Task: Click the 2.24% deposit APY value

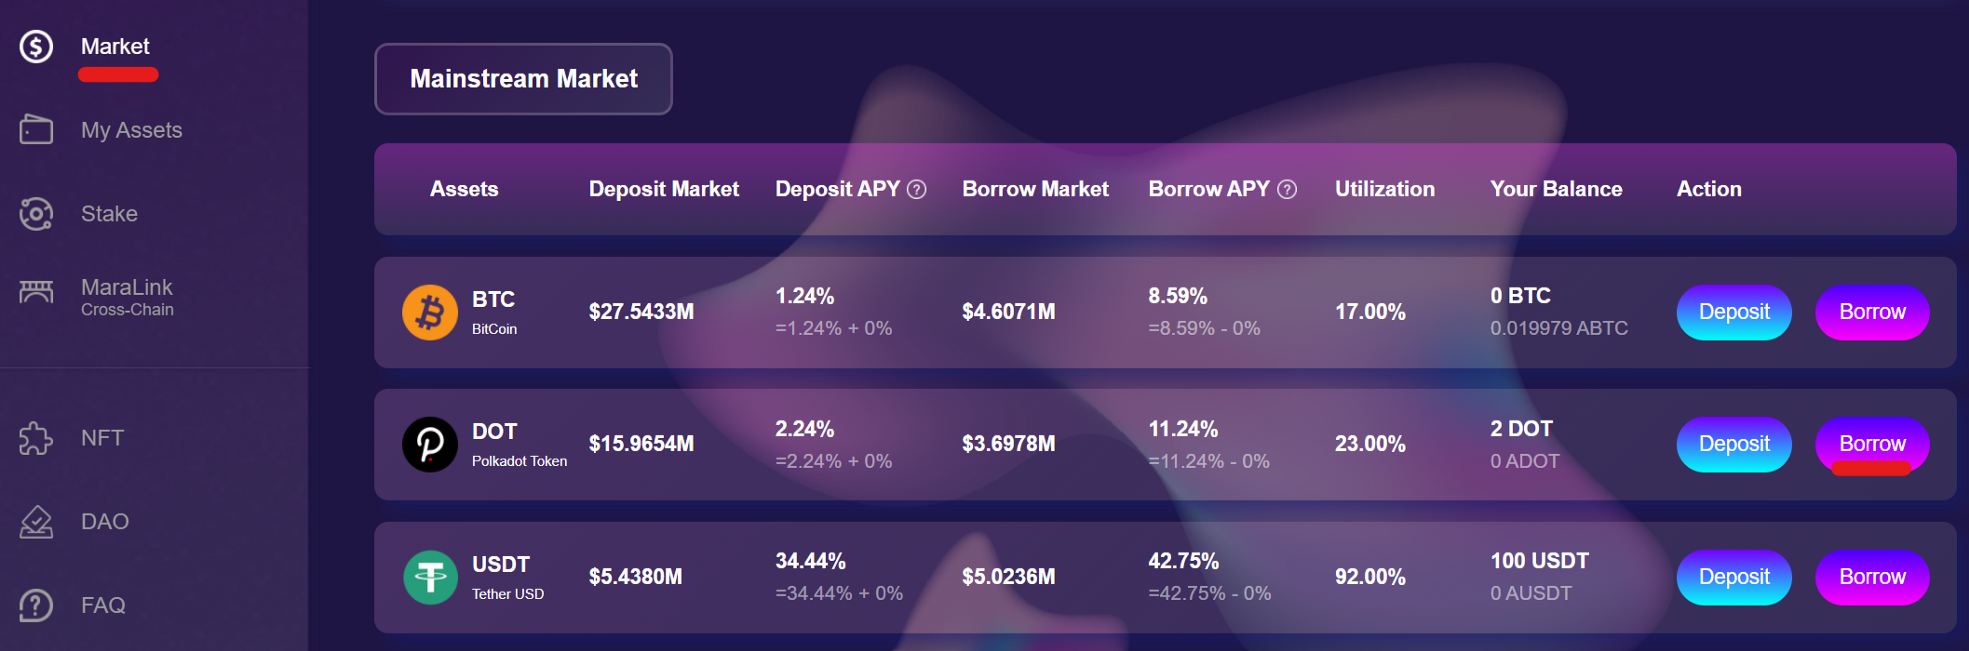Action: coord(805,429)
